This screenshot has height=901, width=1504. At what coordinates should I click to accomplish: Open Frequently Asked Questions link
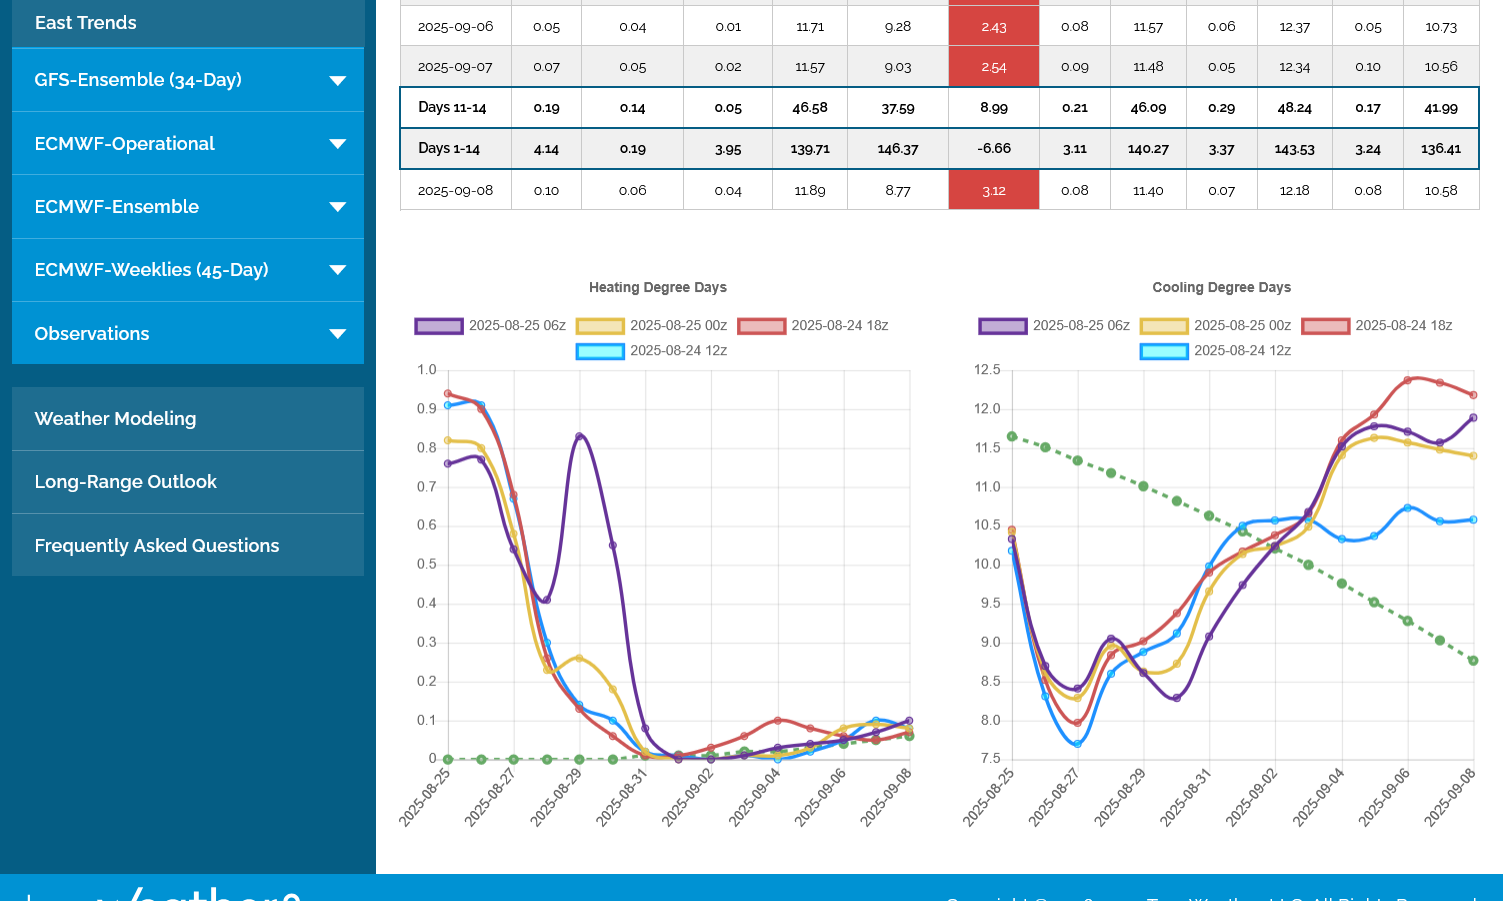[x=157, y=546]
